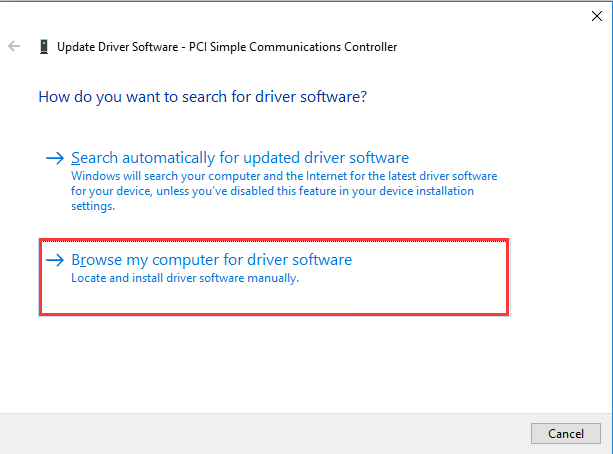Click 'Locate and install driver software manually.' text
This screenshot has width=613, height=454.
(185, 278)
